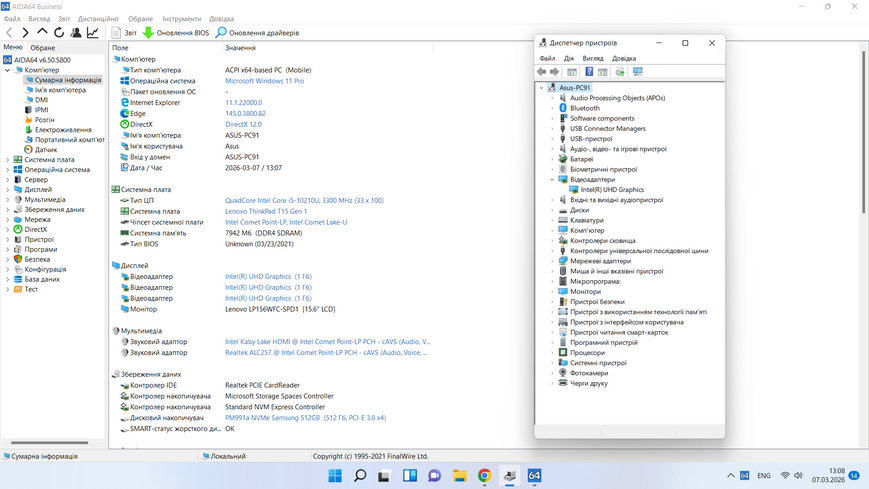The width and height of the screenshot is (869, 489).
Task: Open the graph icon in AIDA64 toolbar
Action: [x=93, y=33]
